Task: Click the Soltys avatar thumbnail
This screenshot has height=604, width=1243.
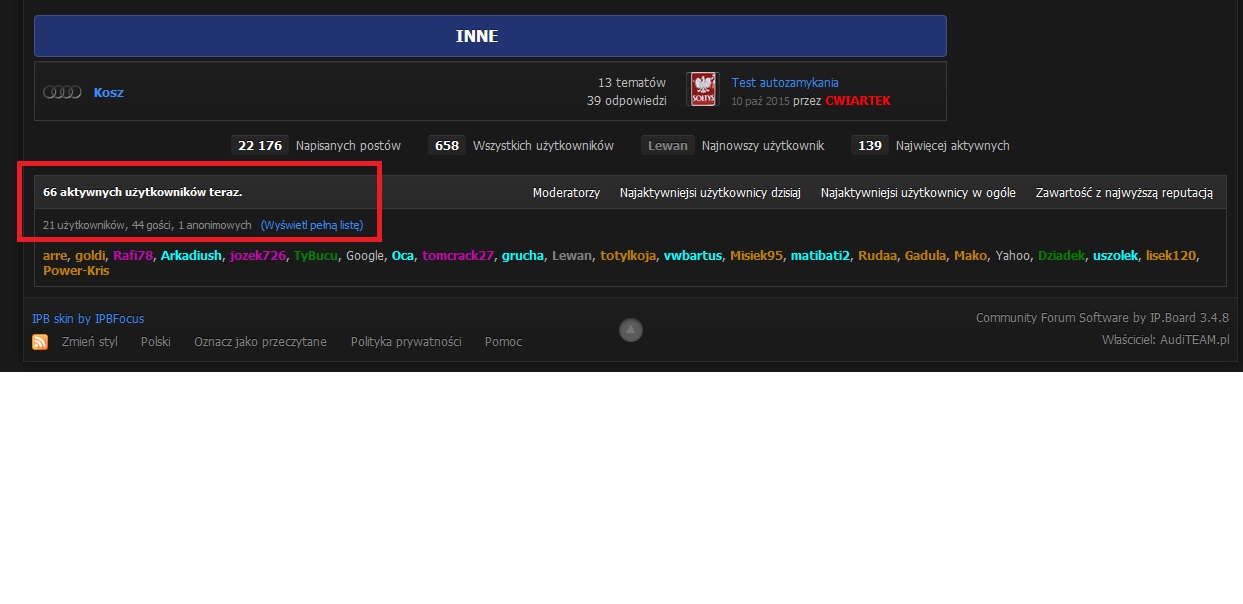Action: click(704, 90)
